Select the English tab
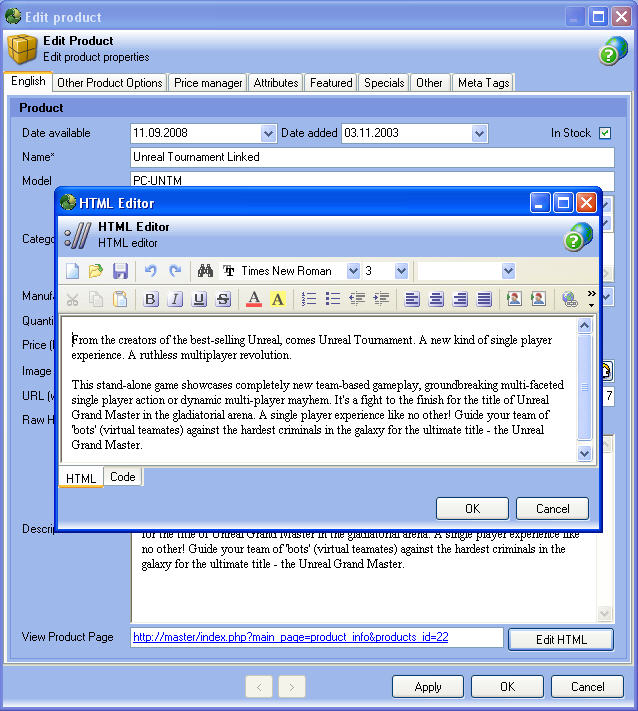The height and width of the screenshot is (711, 638). 28,82
